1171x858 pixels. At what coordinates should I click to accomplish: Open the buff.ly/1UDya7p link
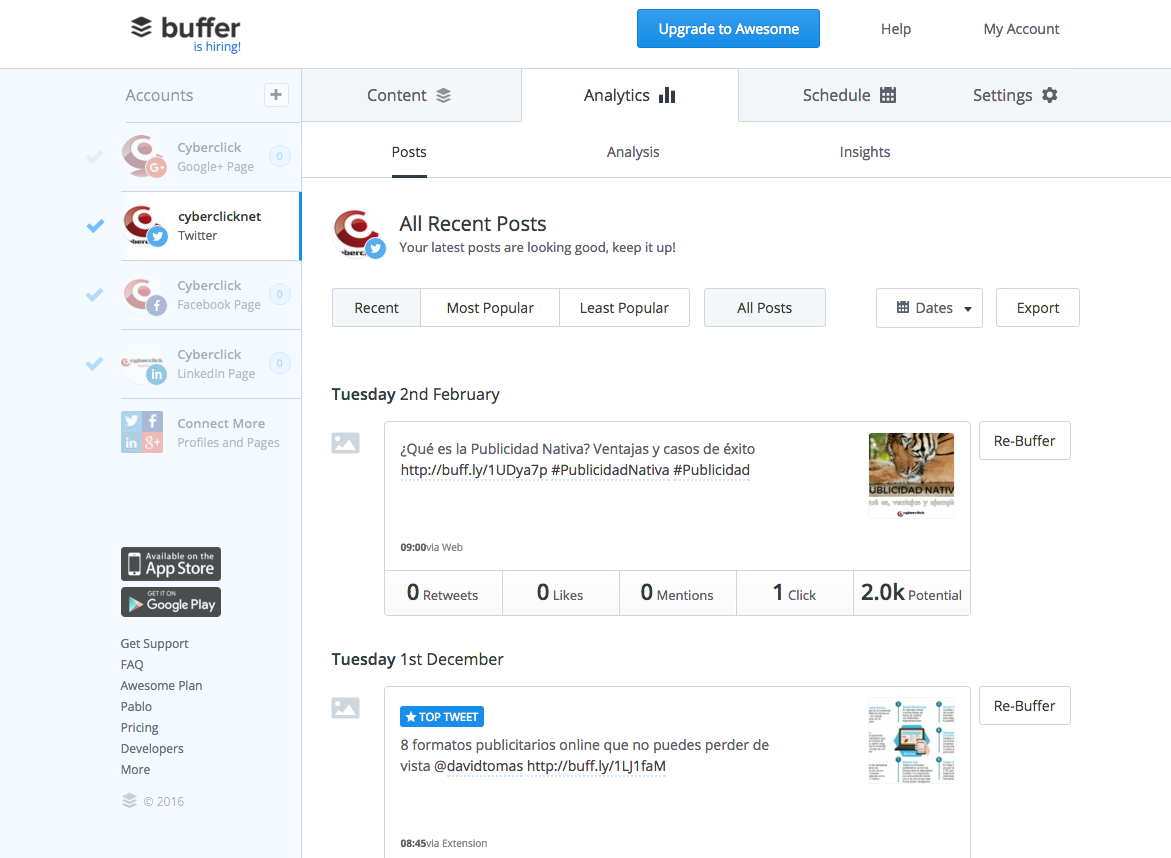click(x=473, y=470)
